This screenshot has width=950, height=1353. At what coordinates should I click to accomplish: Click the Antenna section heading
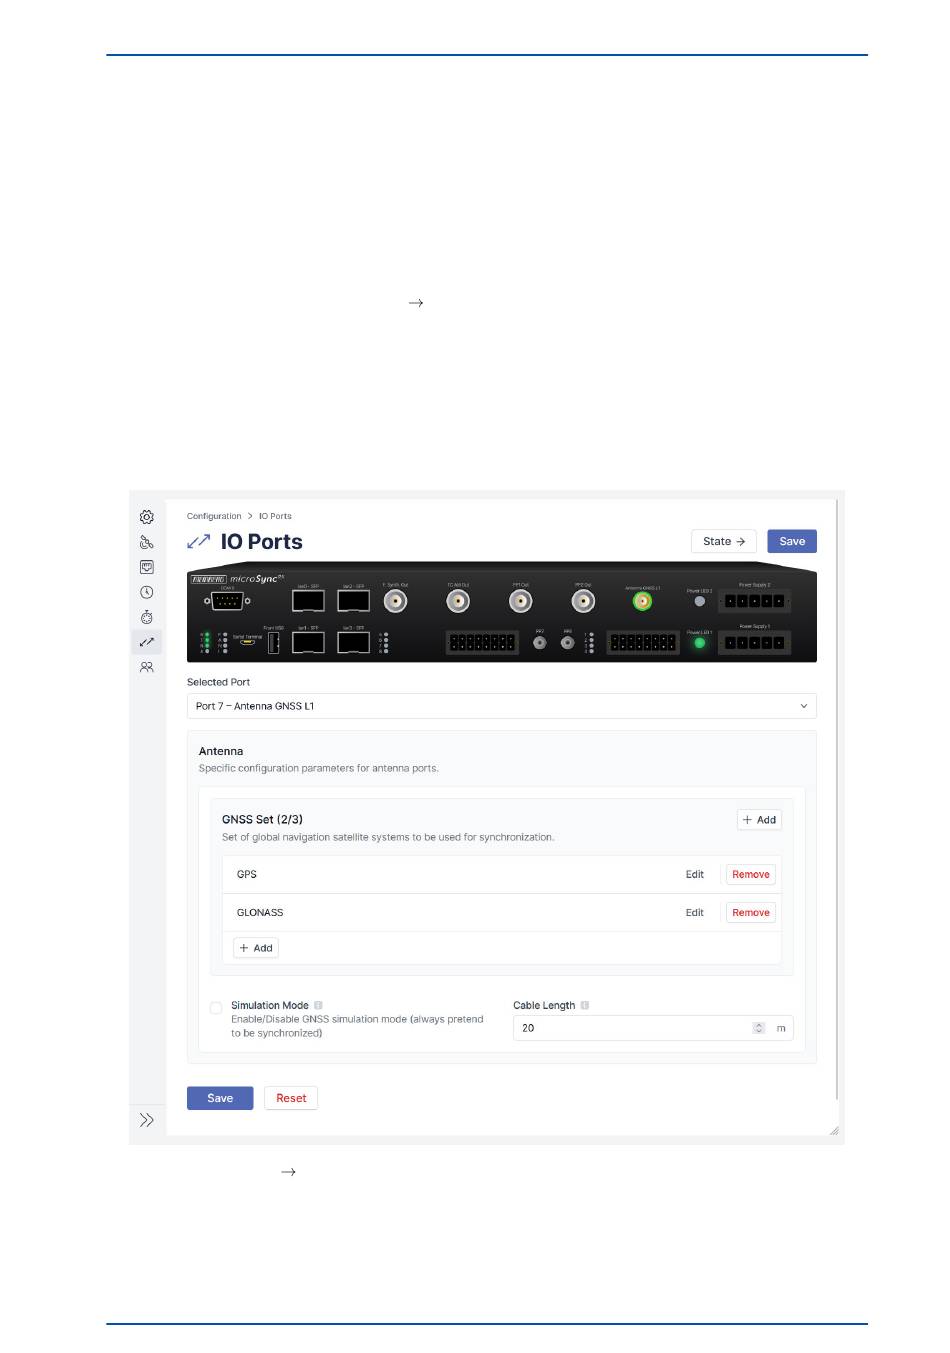(221, 751)
